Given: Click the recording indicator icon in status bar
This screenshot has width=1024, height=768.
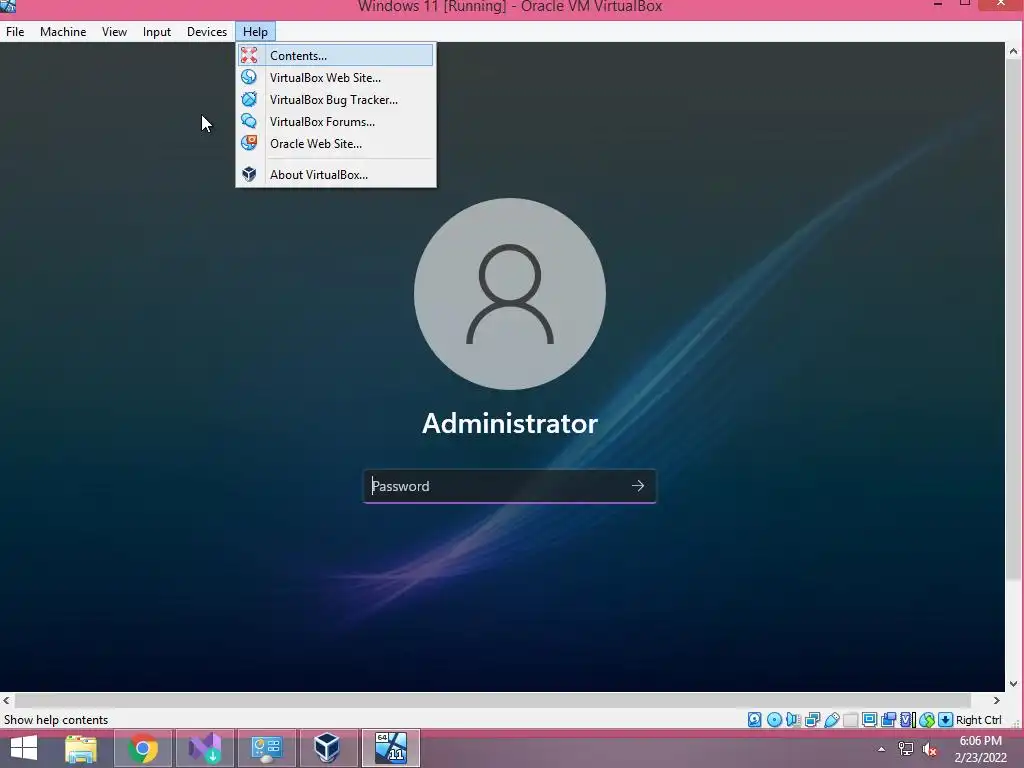Looking at the screenshot, I should [x=888, y=720].
